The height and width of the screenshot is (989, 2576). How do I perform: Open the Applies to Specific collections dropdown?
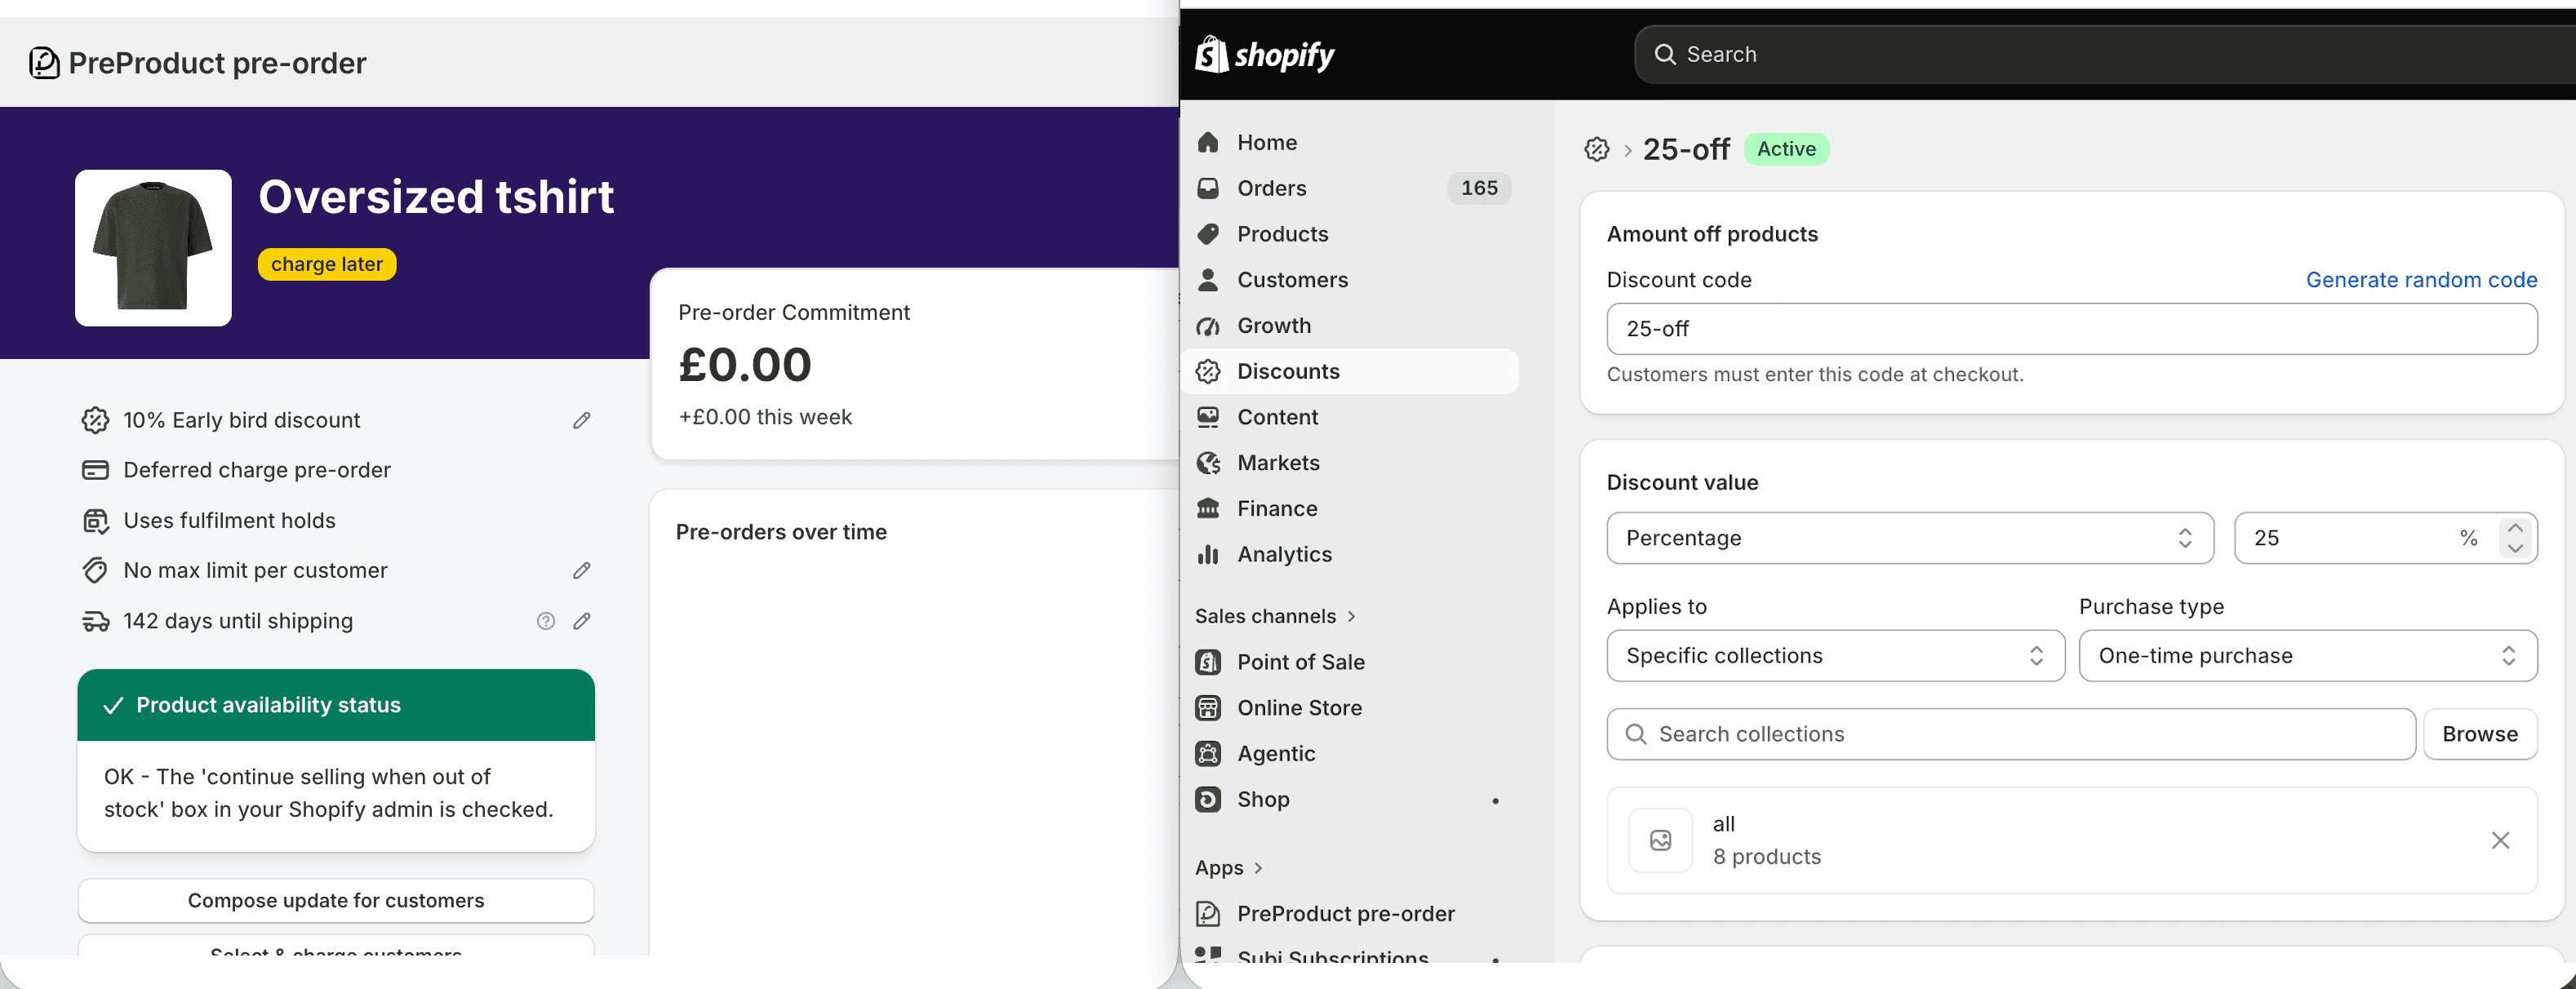(x=1835, y=656)
